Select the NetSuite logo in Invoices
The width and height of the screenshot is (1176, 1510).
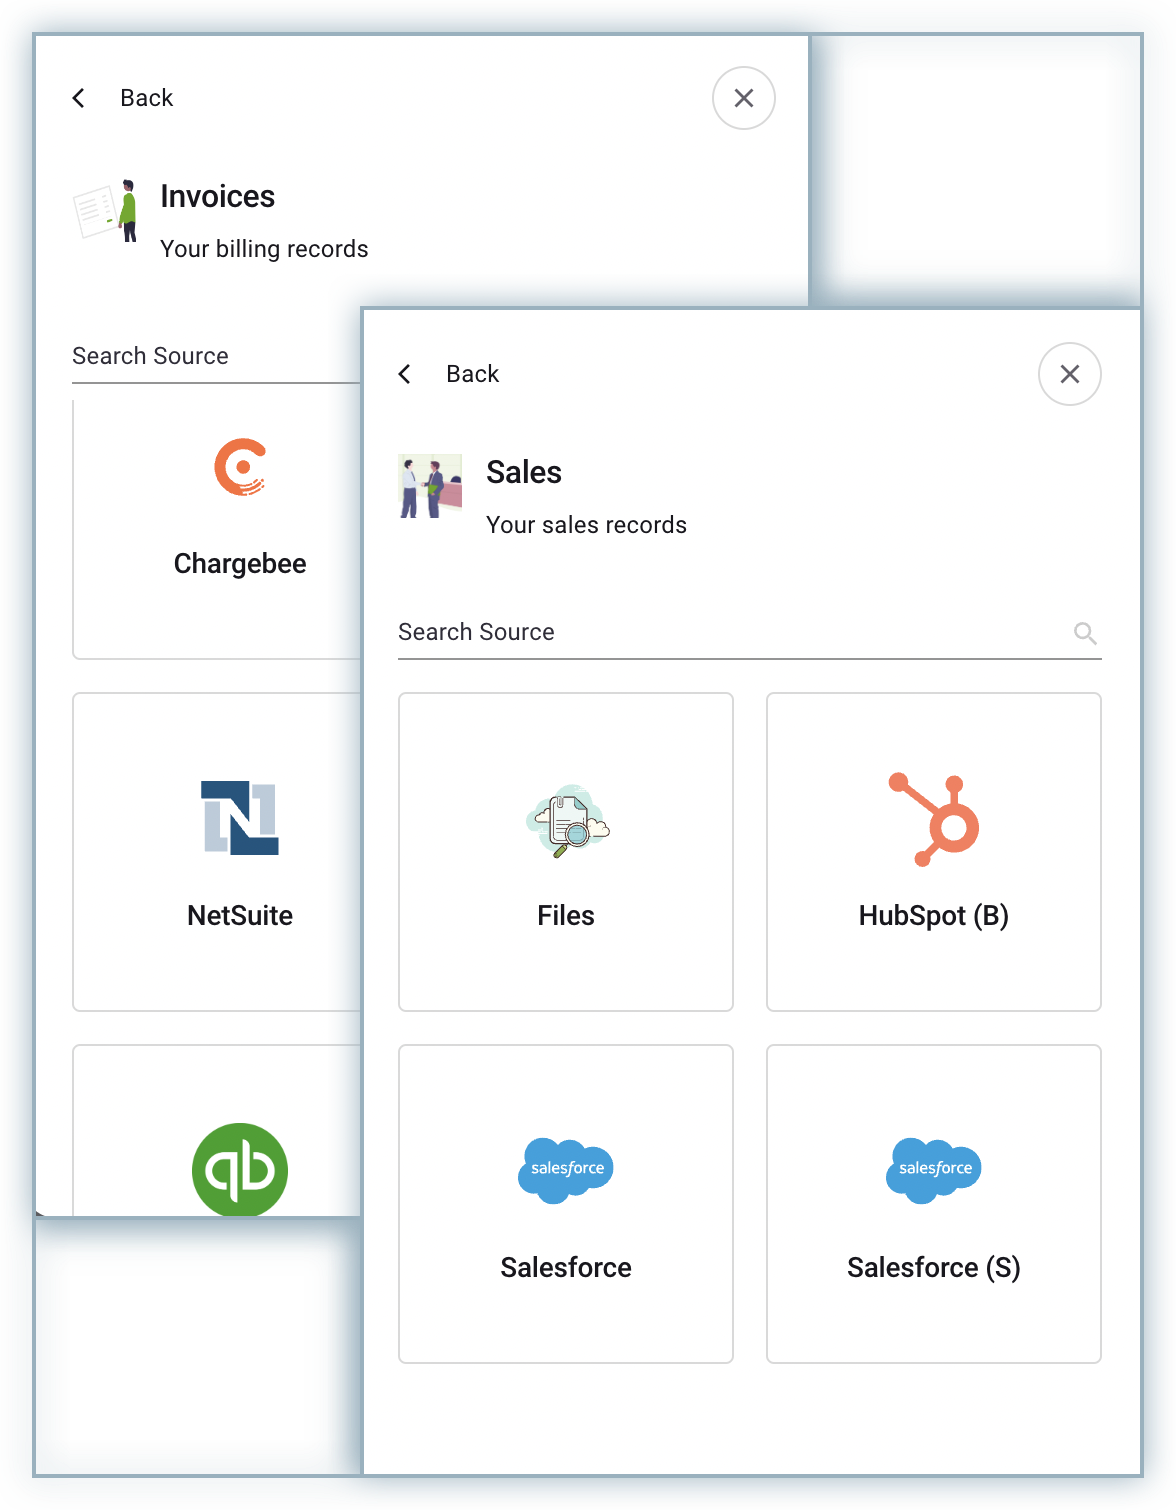240,817
